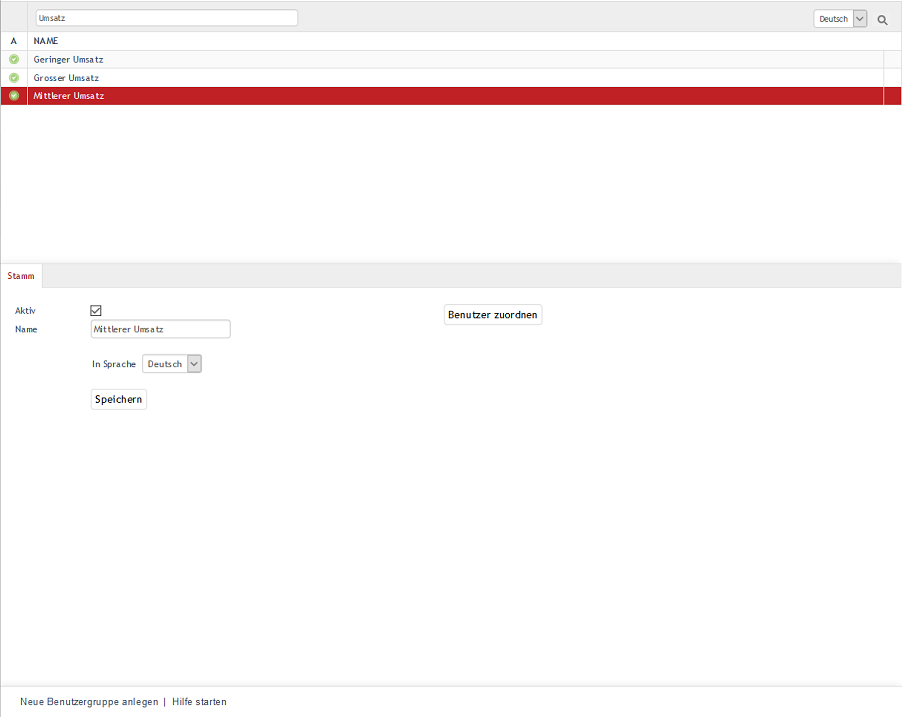Focus the search field containing Umsatz
The width and height of the screenshot is (902, 717).
166,18
